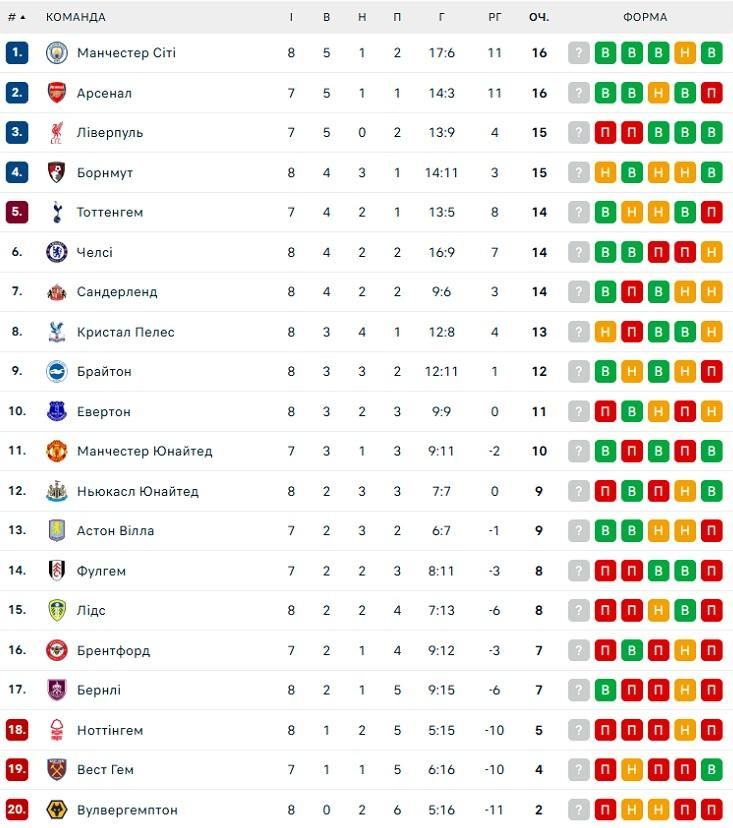Viewport: 733px width, 828px height.
Task: Click the ФОРМА column header
Action: click(645, 17)
